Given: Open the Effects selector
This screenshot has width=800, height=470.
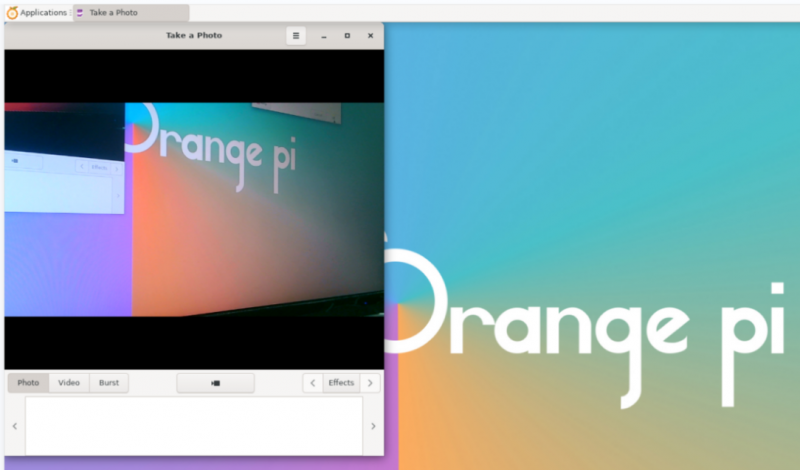Looking at the screenshot, I should tap(341, 383).
